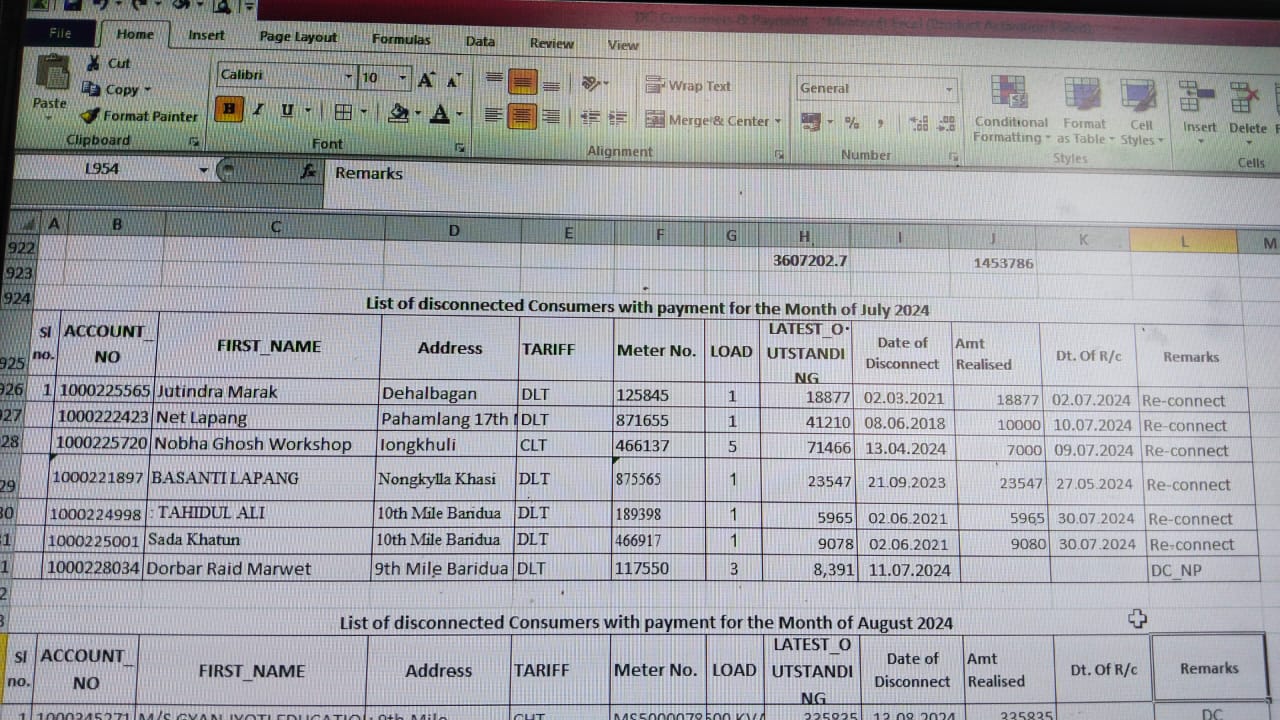Open the Font size dropdown
This screenshot has width=1280, height=720.
click(403, 78)
